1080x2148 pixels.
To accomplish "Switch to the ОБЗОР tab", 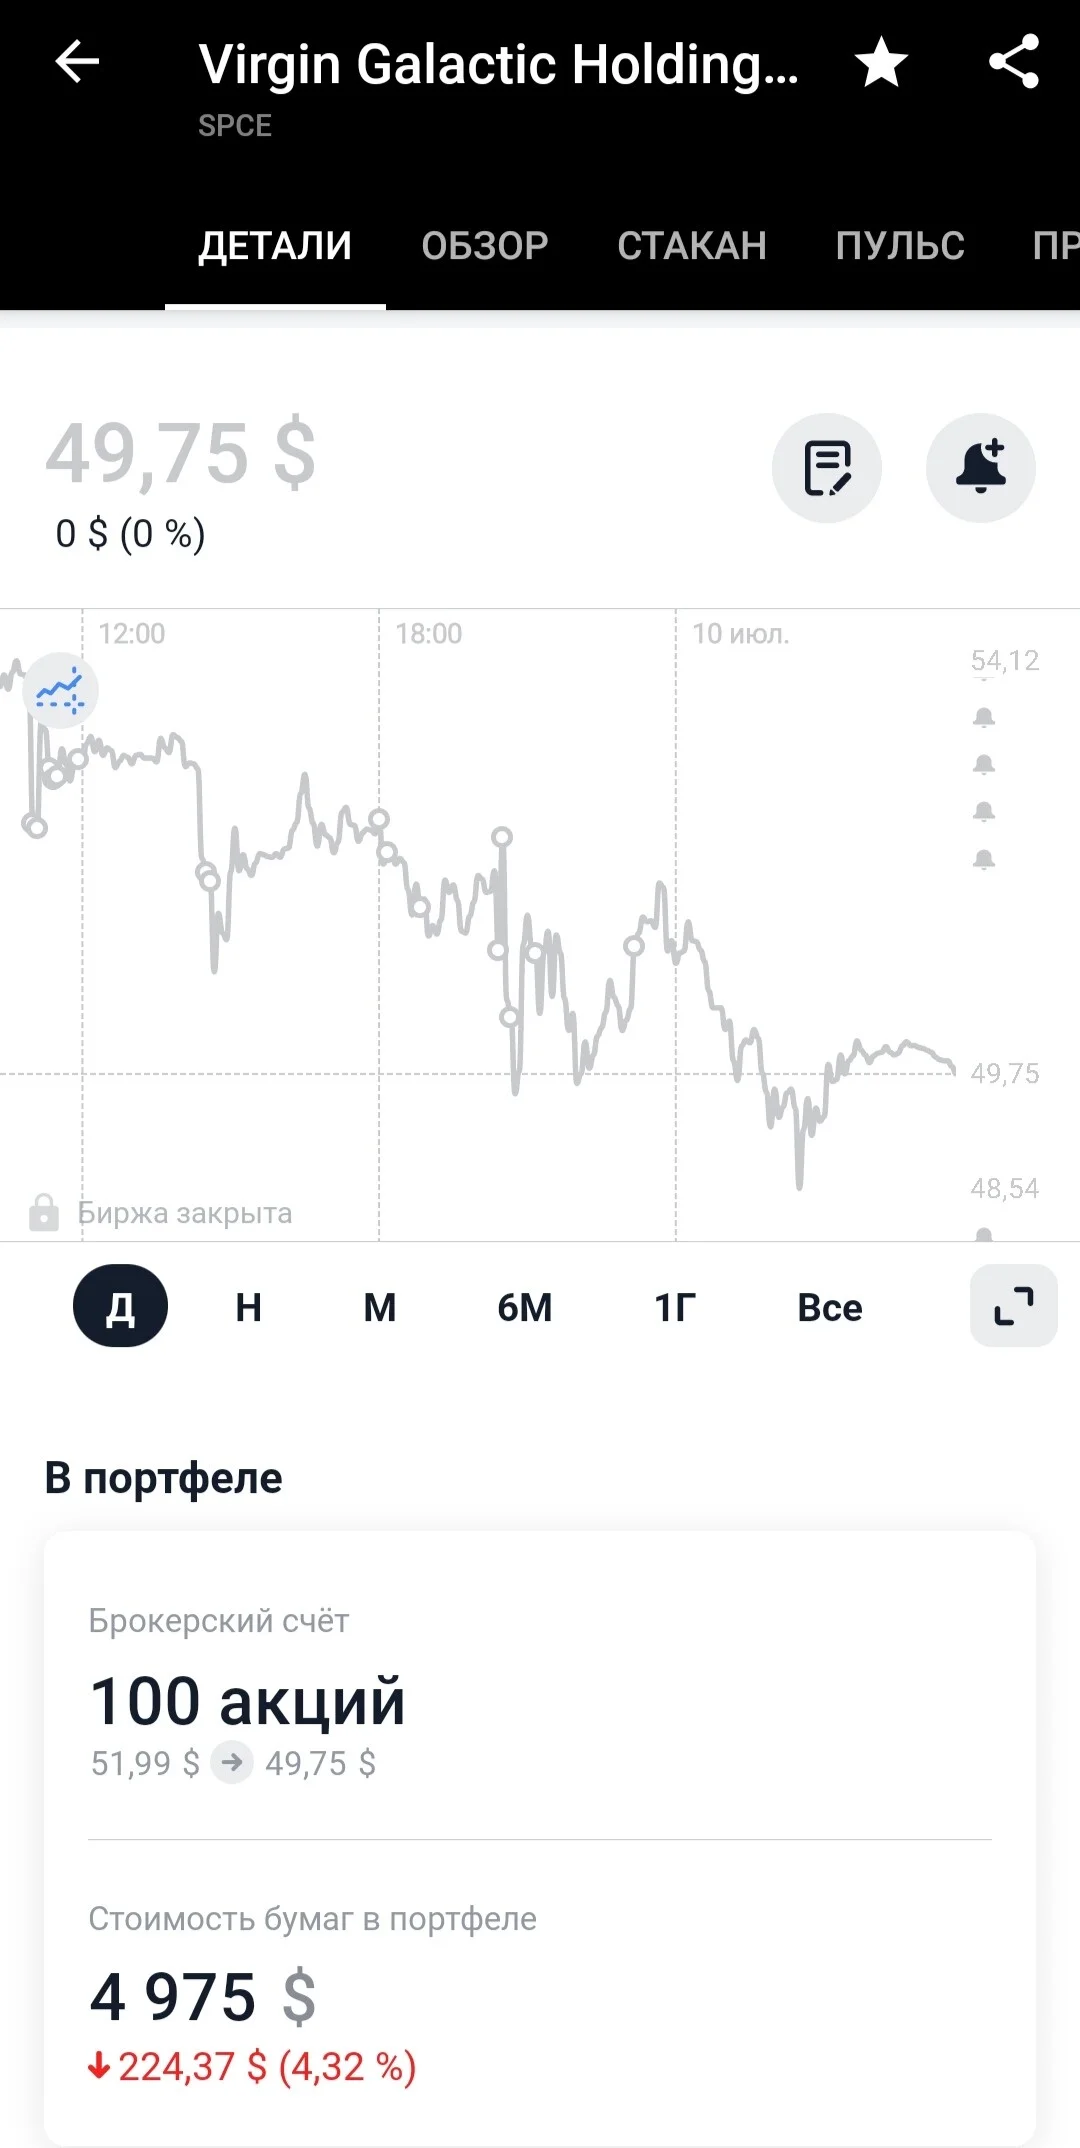I will pos(485,246).
